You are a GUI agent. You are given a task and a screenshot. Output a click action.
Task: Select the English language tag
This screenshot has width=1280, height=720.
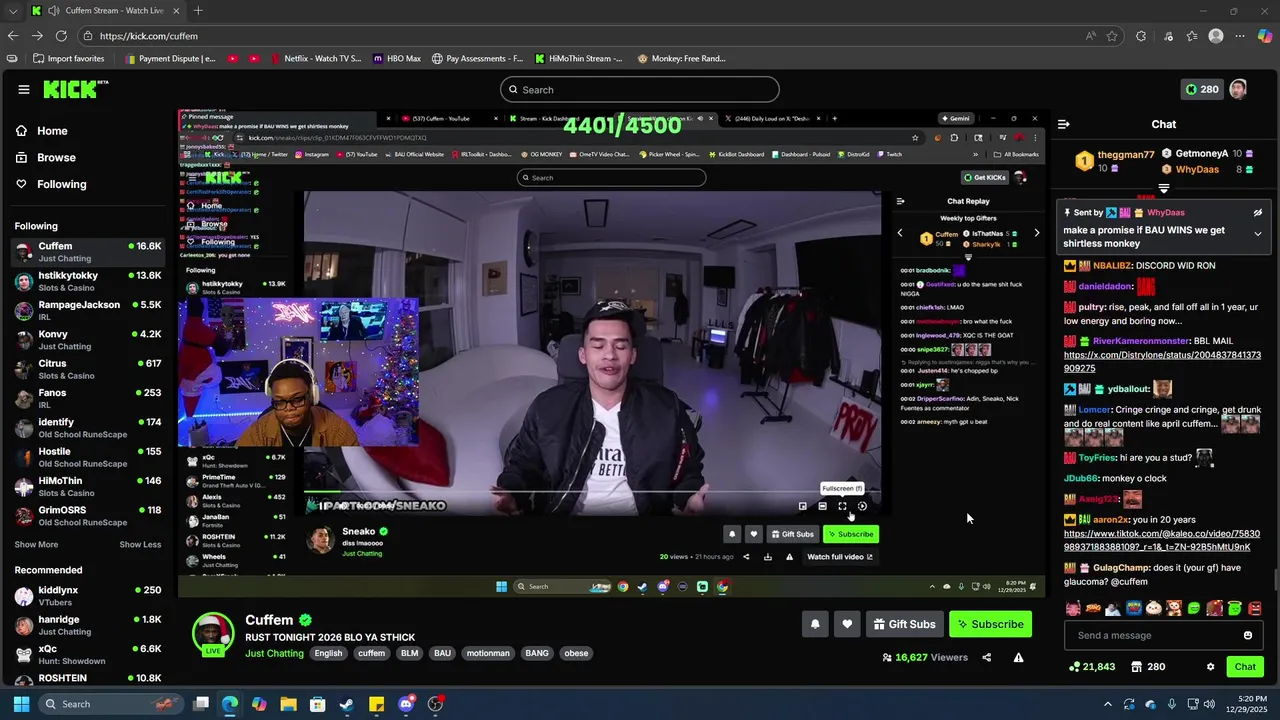coord(328,654)
